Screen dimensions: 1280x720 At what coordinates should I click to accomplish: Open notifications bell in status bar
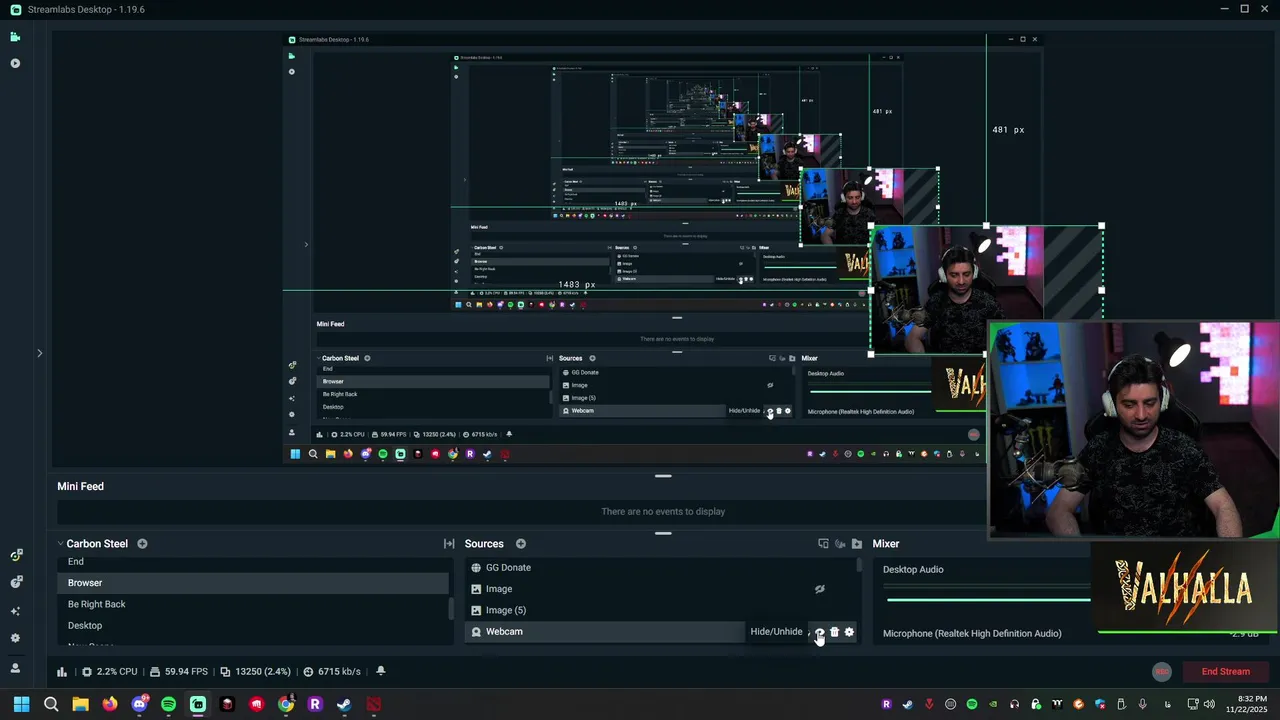(380, 672)
